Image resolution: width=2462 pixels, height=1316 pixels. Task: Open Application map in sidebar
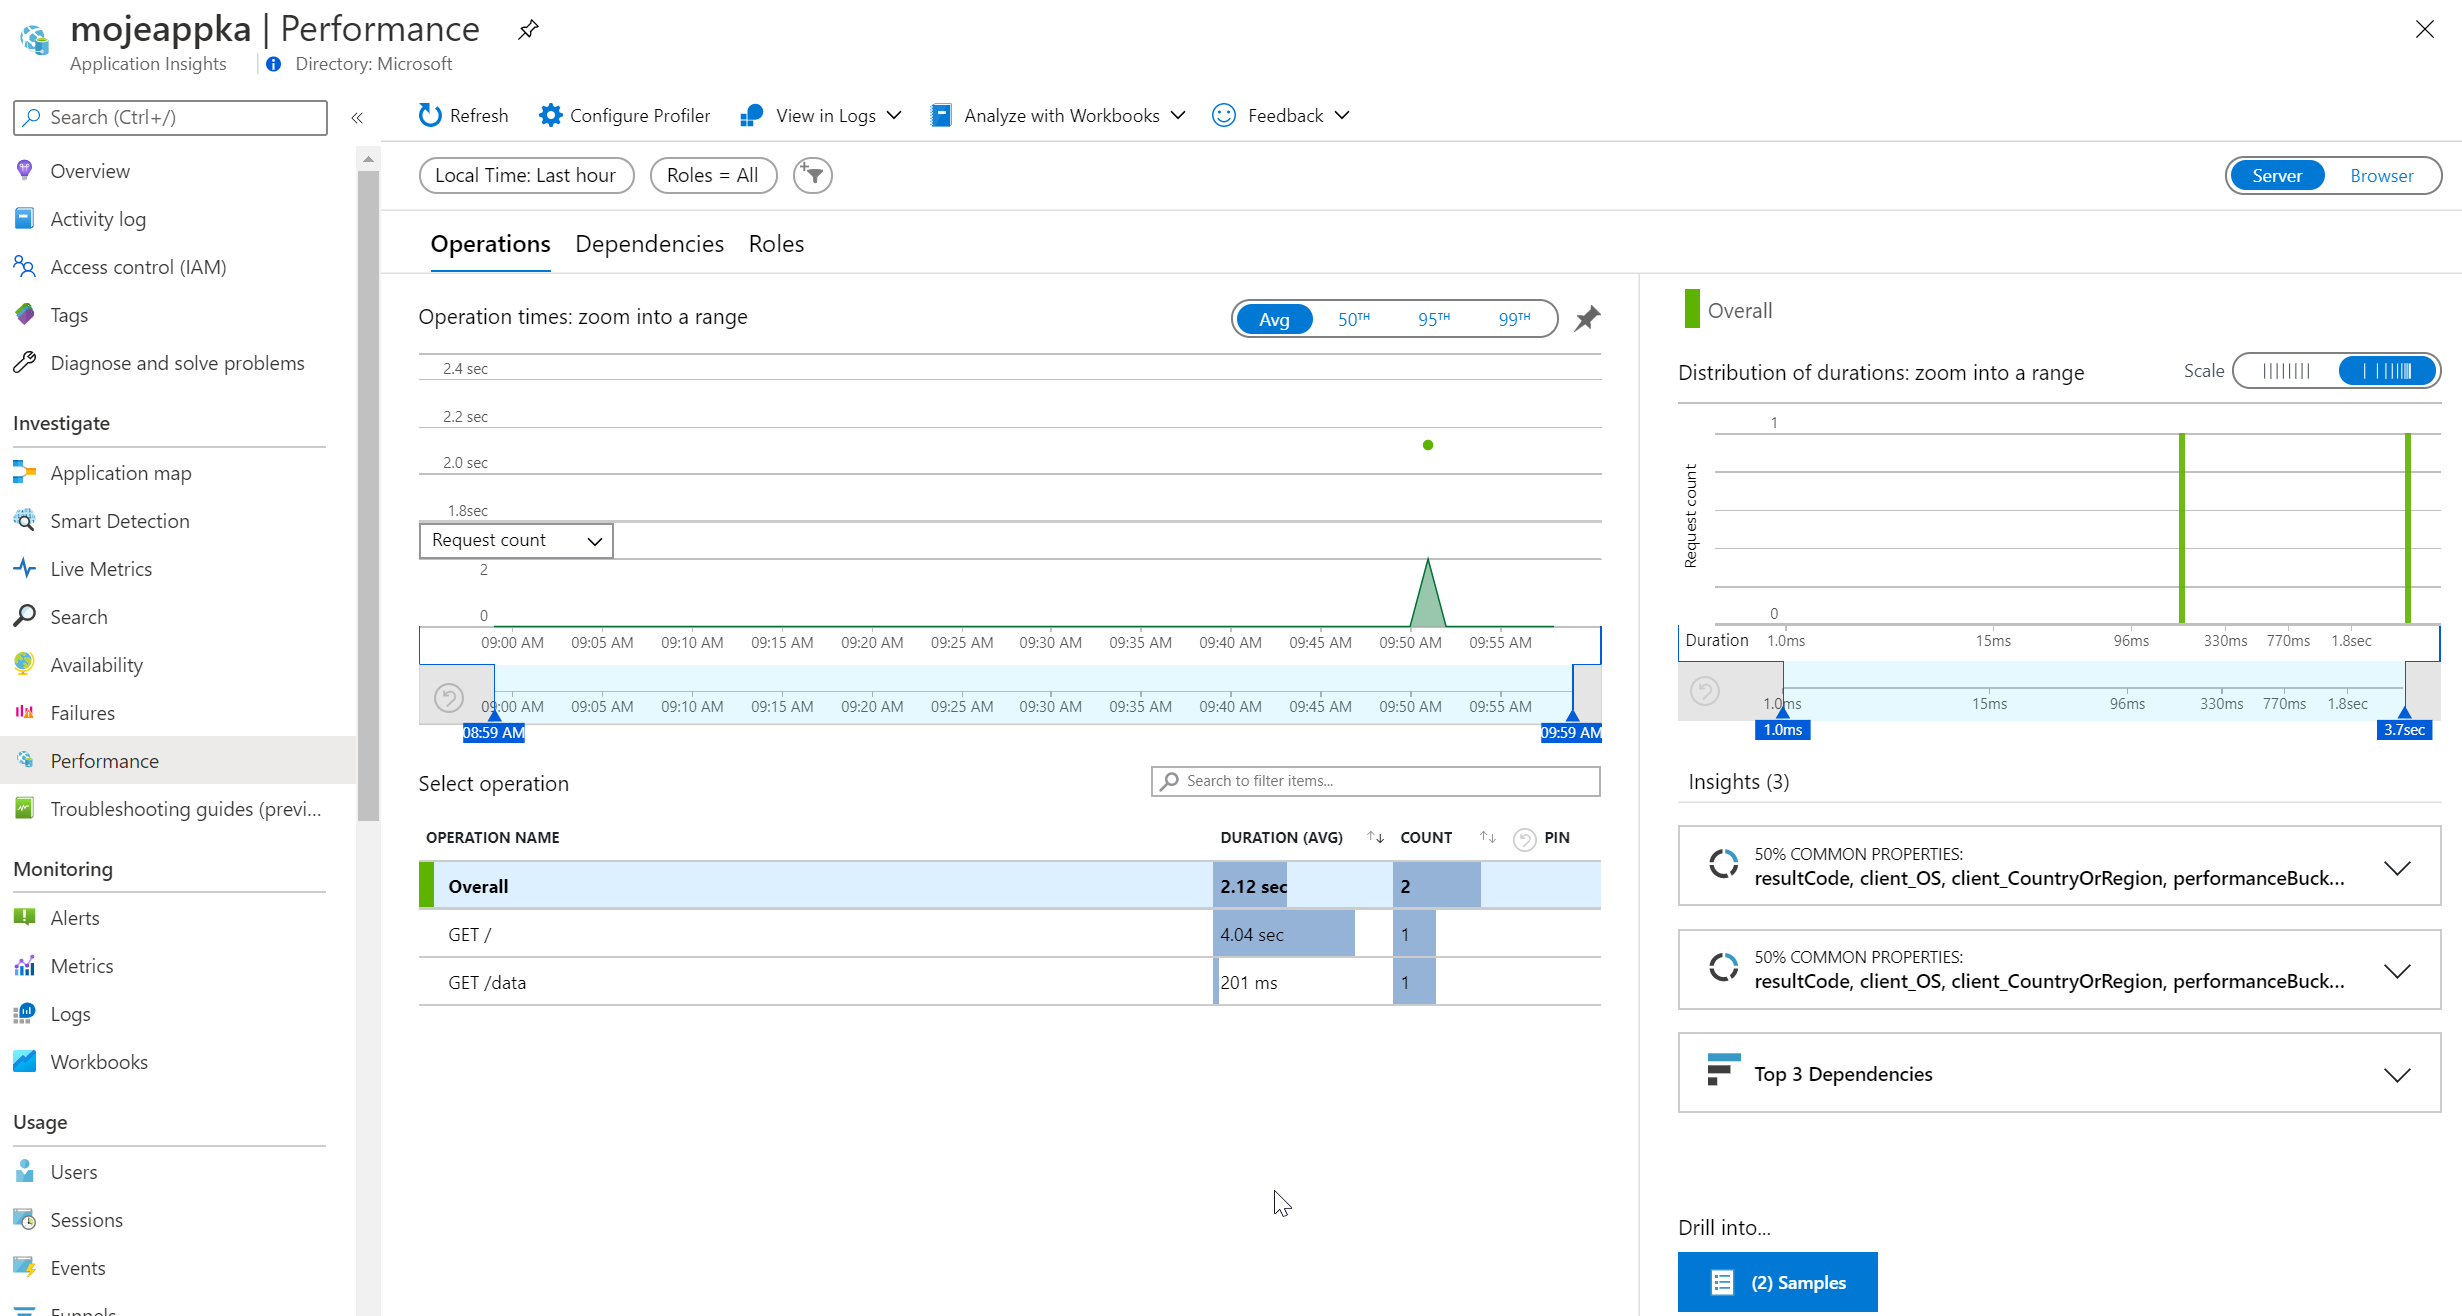pyautogui.click(x=121, y=473)
